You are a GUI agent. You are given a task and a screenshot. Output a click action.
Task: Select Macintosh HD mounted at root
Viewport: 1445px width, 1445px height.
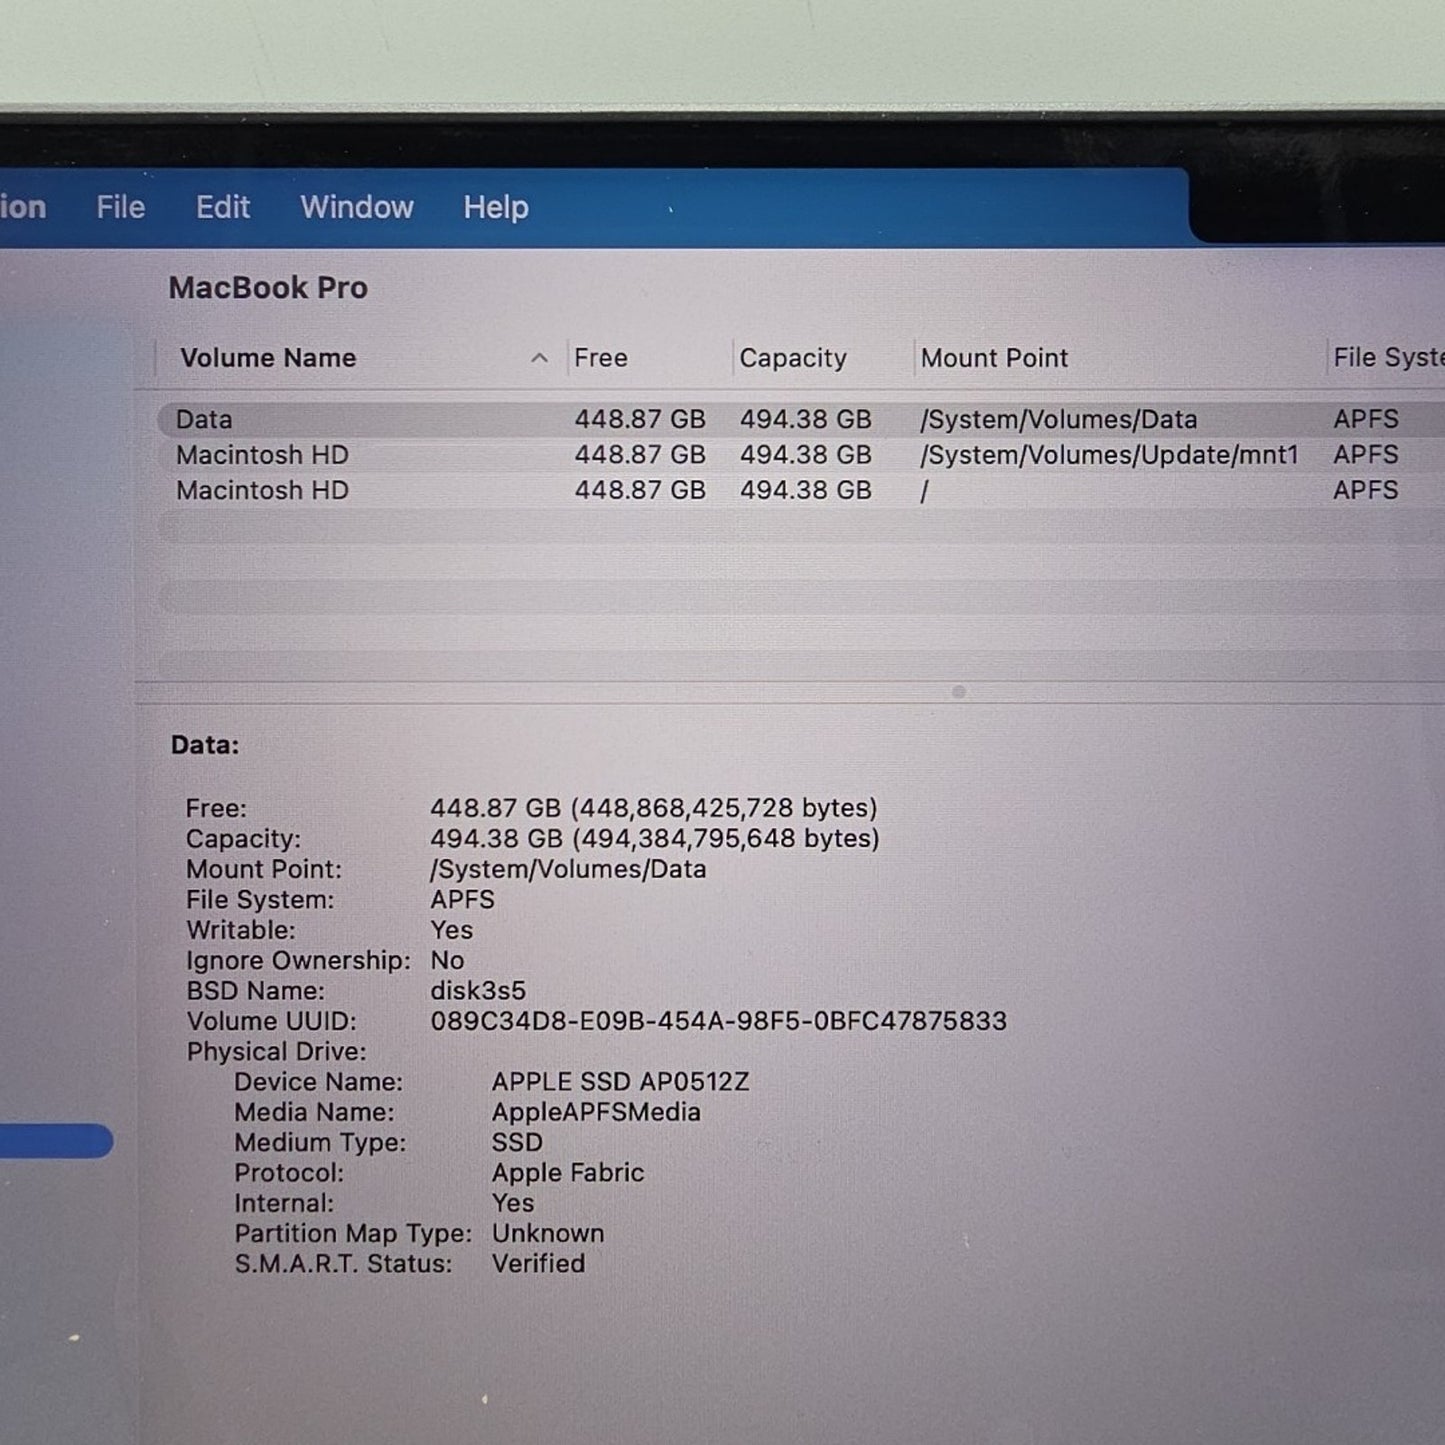point(400,490)
